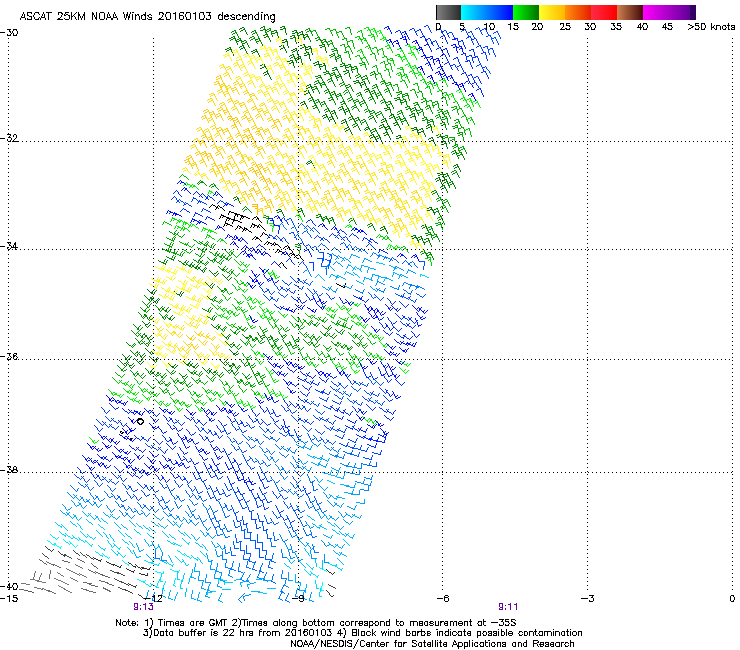Click the -9 longitude axis label
The width and height of the screenshot is (740, 650).
click(x=298, y=599)
